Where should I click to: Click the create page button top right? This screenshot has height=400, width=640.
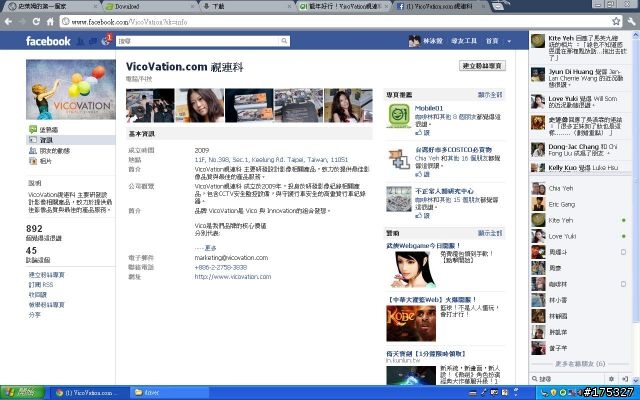point(482,66)
